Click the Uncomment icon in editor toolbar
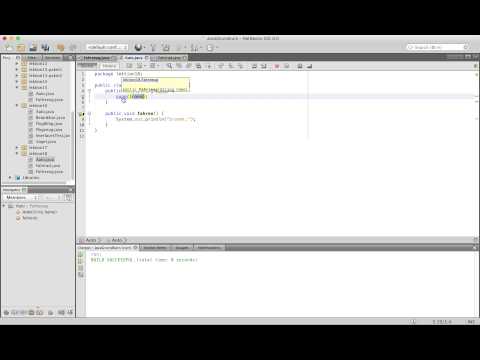The width and height of the screenshot is (480, 360). point(309,66)
